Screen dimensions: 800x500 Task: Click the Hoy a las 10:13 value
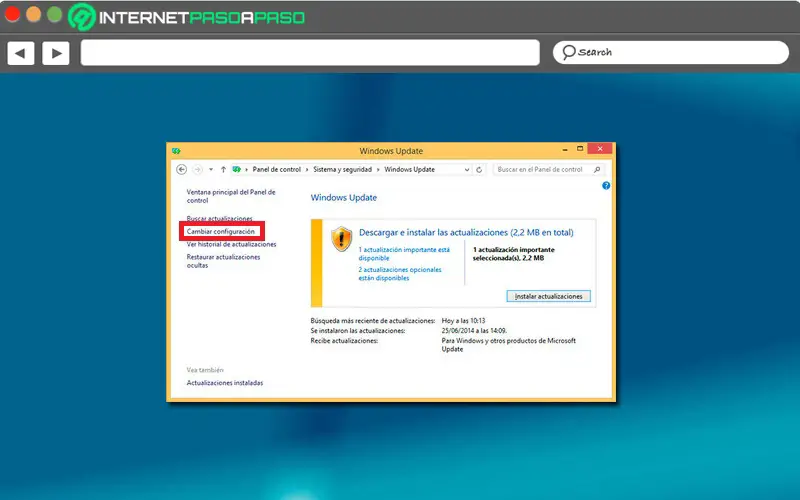coord(463,321)
